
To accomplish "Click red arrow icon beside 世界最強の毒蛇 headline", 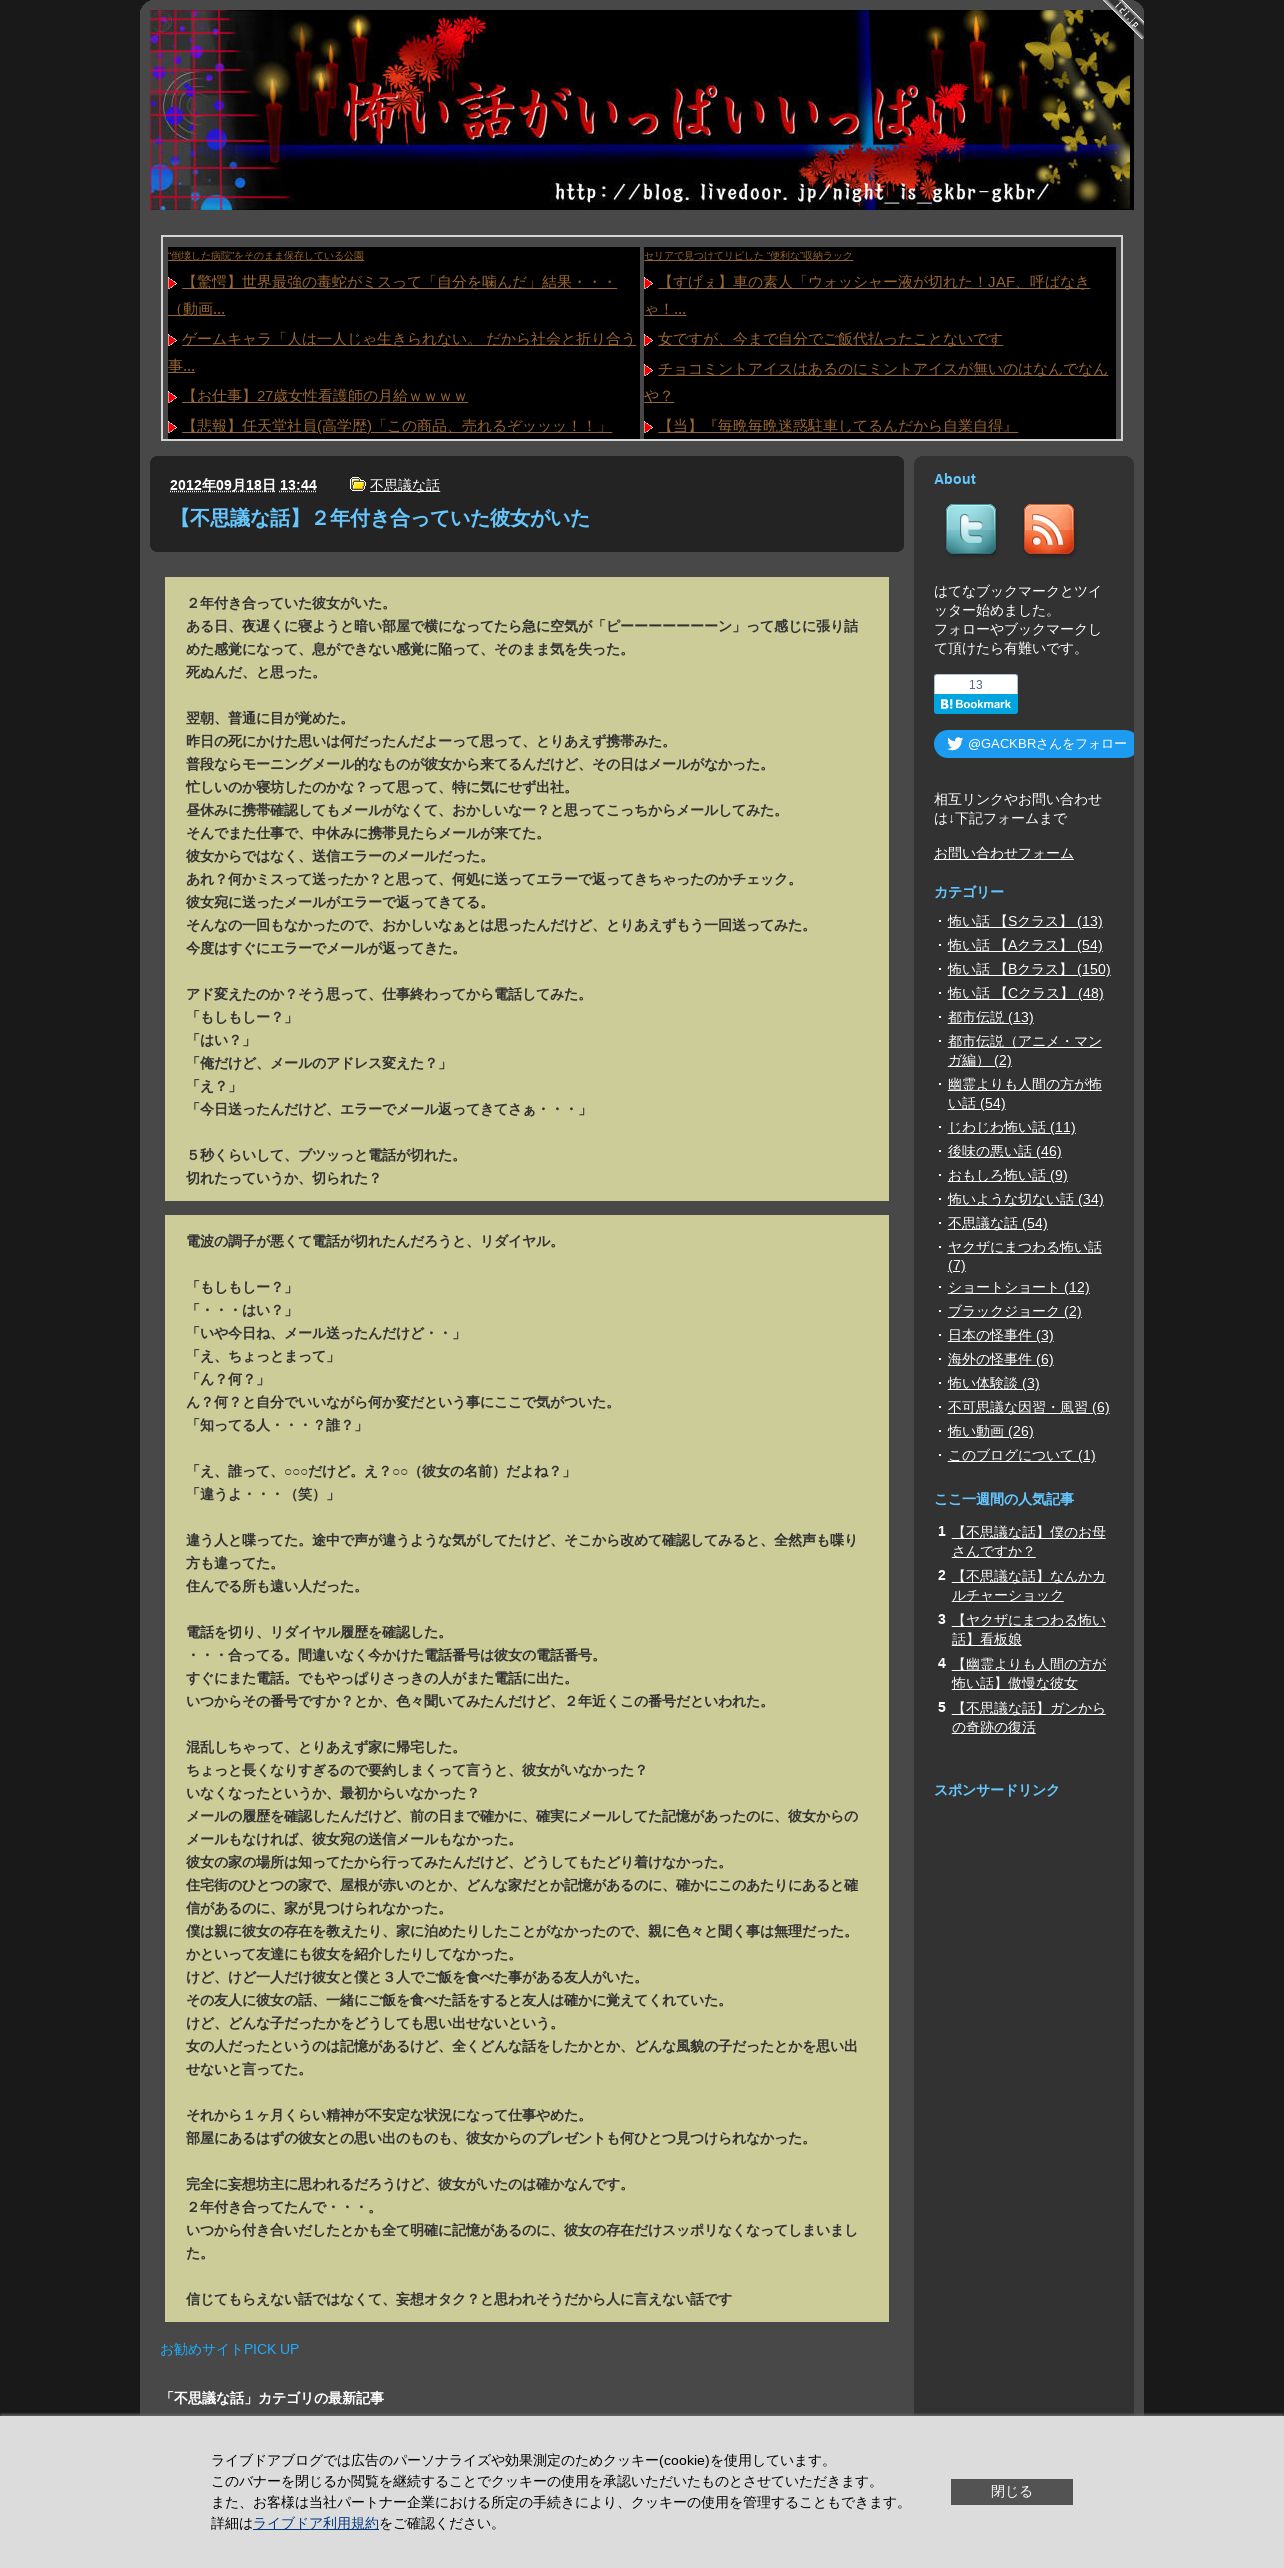I will (x=173, y=283).
